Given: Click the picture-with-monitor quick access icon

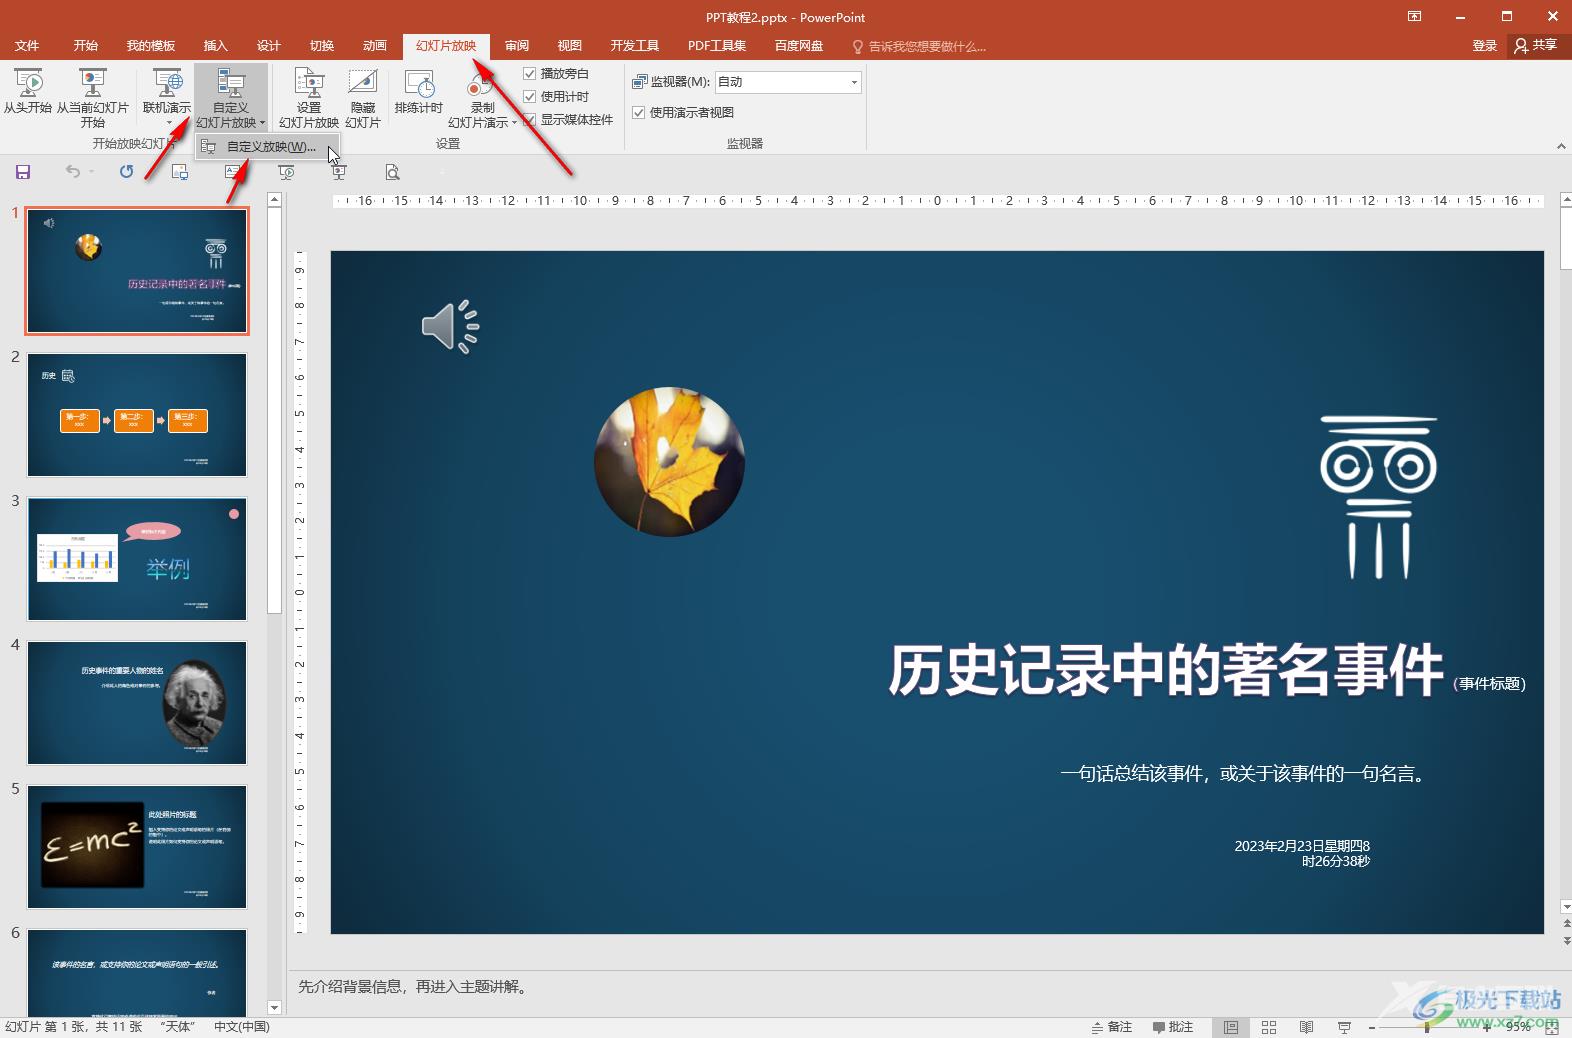Looking at the screenshot, I should coord(180,172).
